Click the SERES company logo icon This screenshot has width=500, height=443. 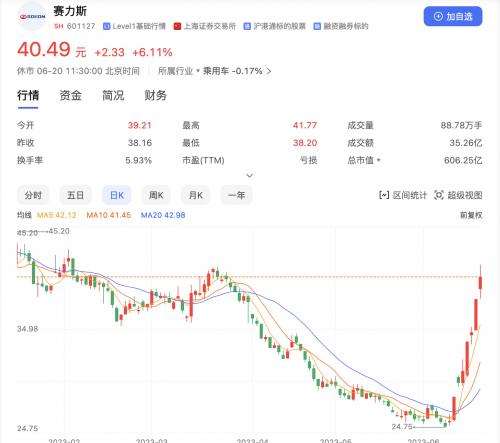coord(32,16)
